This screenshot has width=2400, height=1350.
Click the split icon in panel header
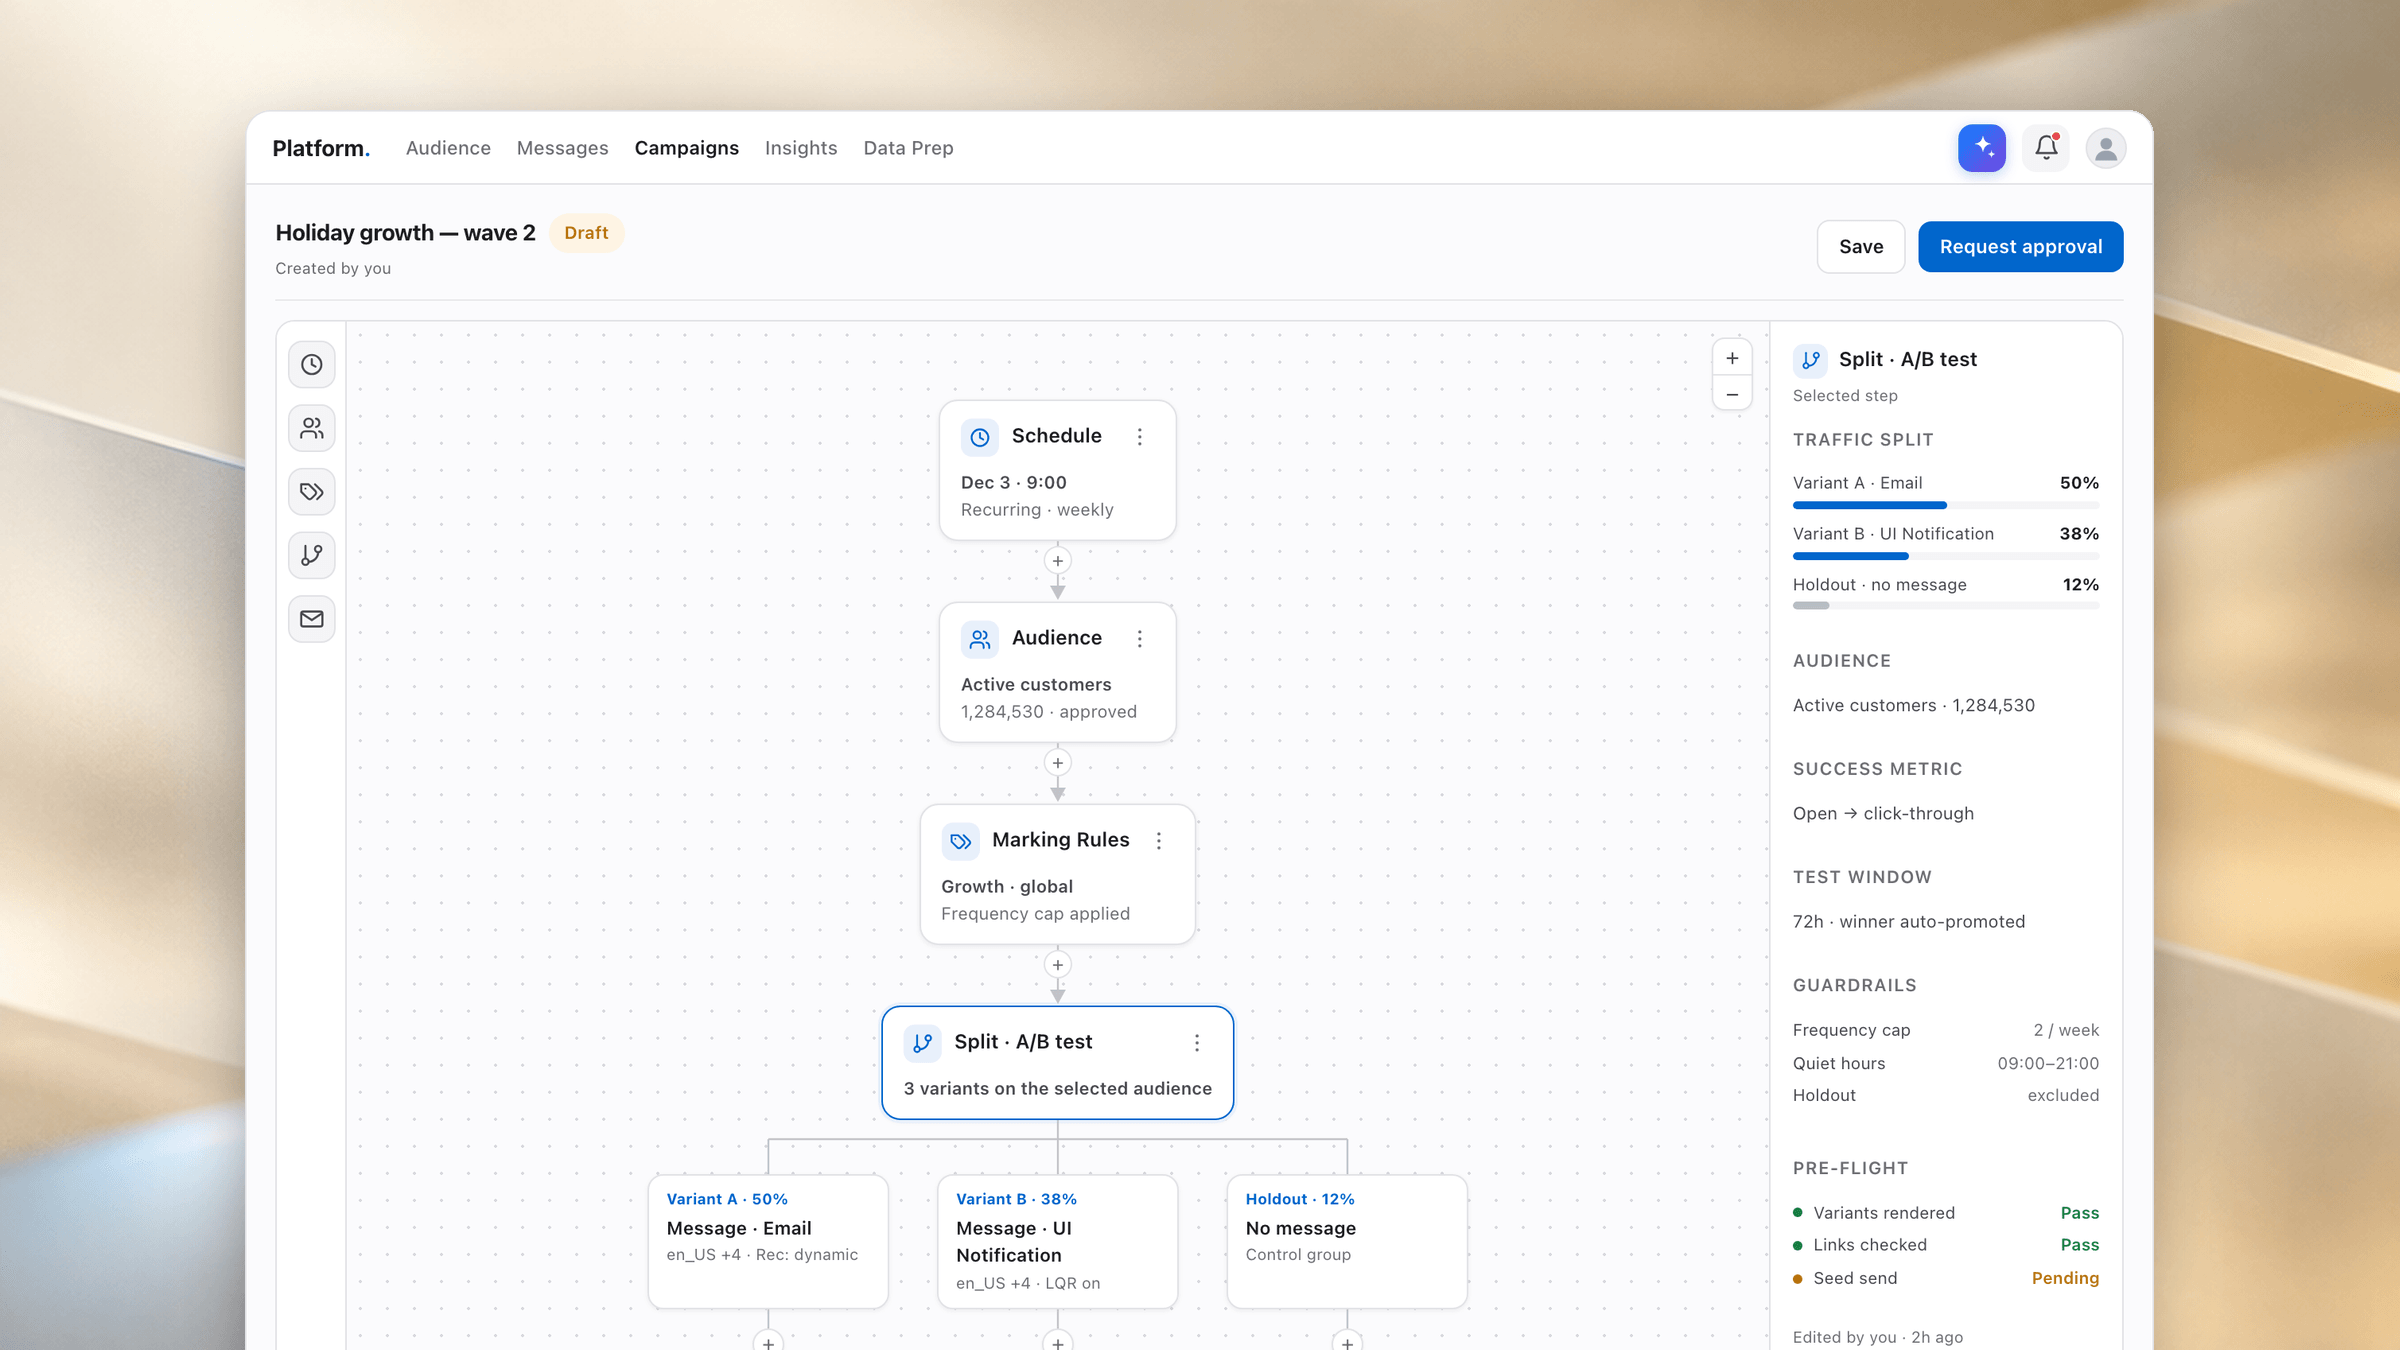click(1811, 360)
